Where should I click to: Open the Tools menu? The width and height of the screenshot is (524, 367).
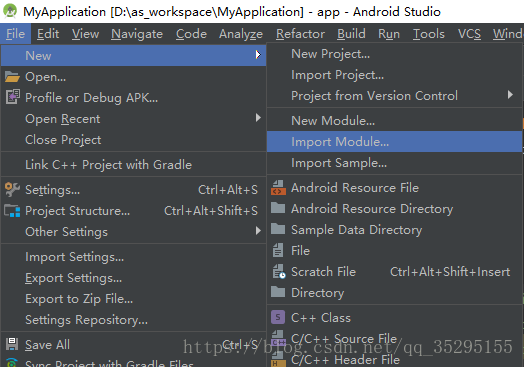(x=428, y=34)
